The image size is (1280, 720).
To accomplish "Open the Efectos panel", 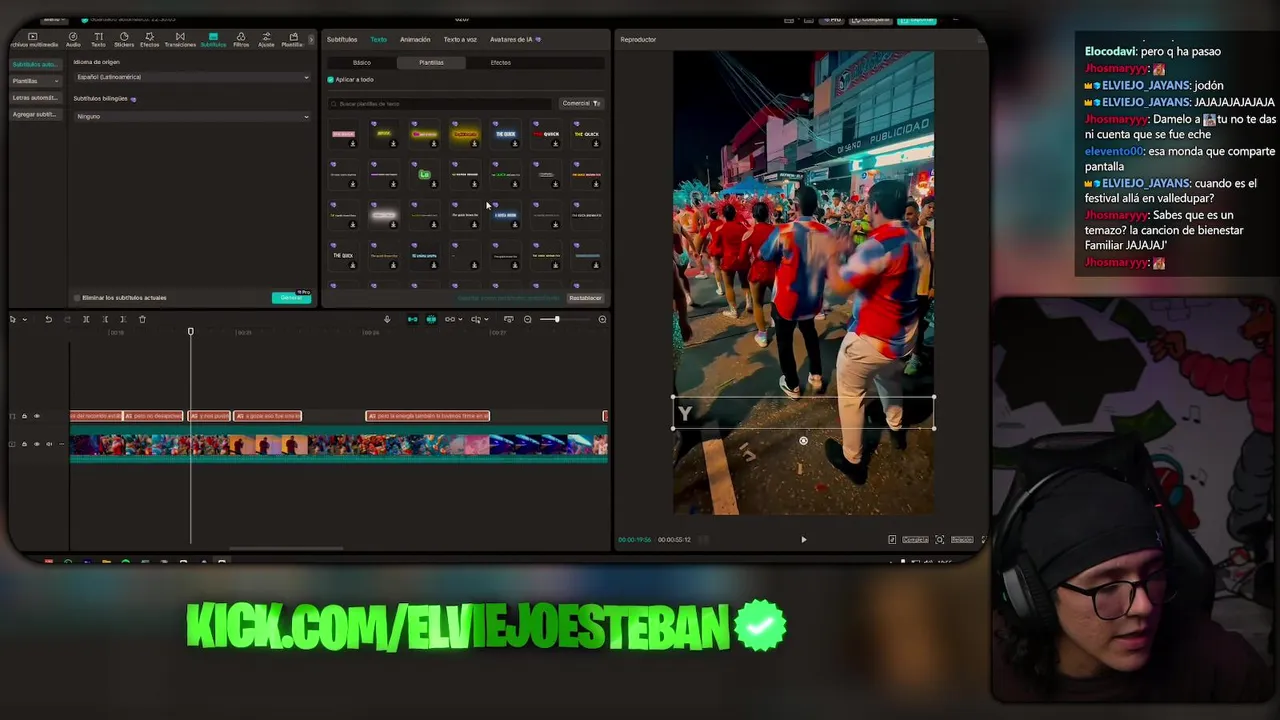I will pyautogui.click(x=149, y=40).
